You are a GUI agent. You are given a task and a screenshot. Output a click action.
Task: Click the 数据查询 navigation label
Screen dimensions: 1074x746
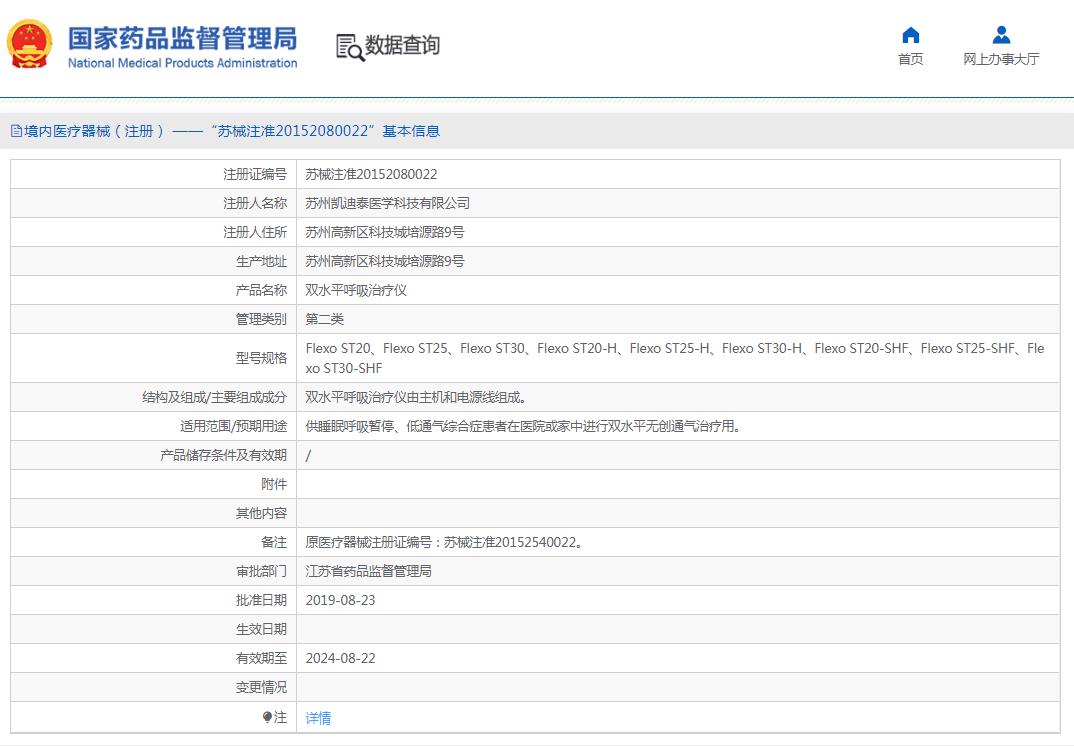(x=404, y=44)
